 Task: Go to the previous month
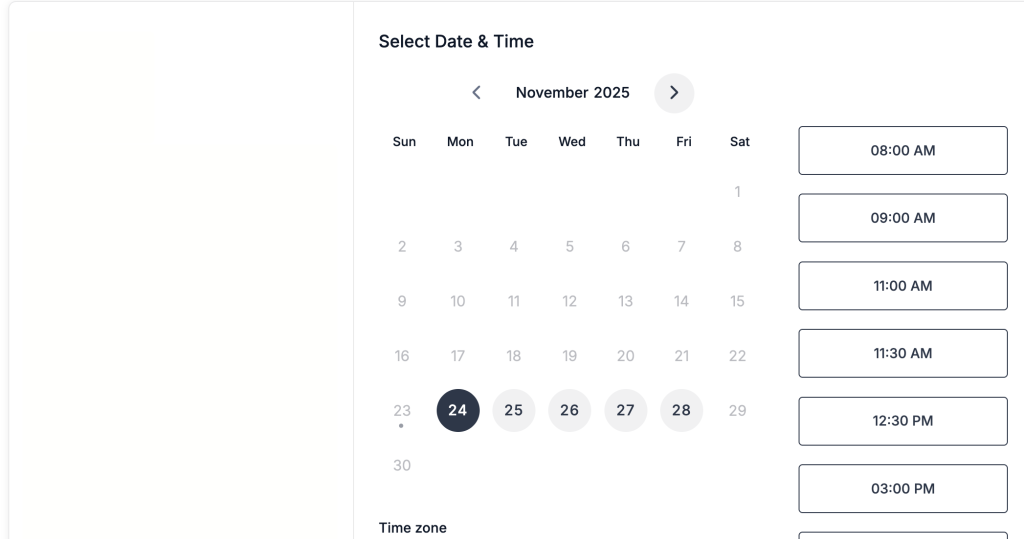(476, 93)
